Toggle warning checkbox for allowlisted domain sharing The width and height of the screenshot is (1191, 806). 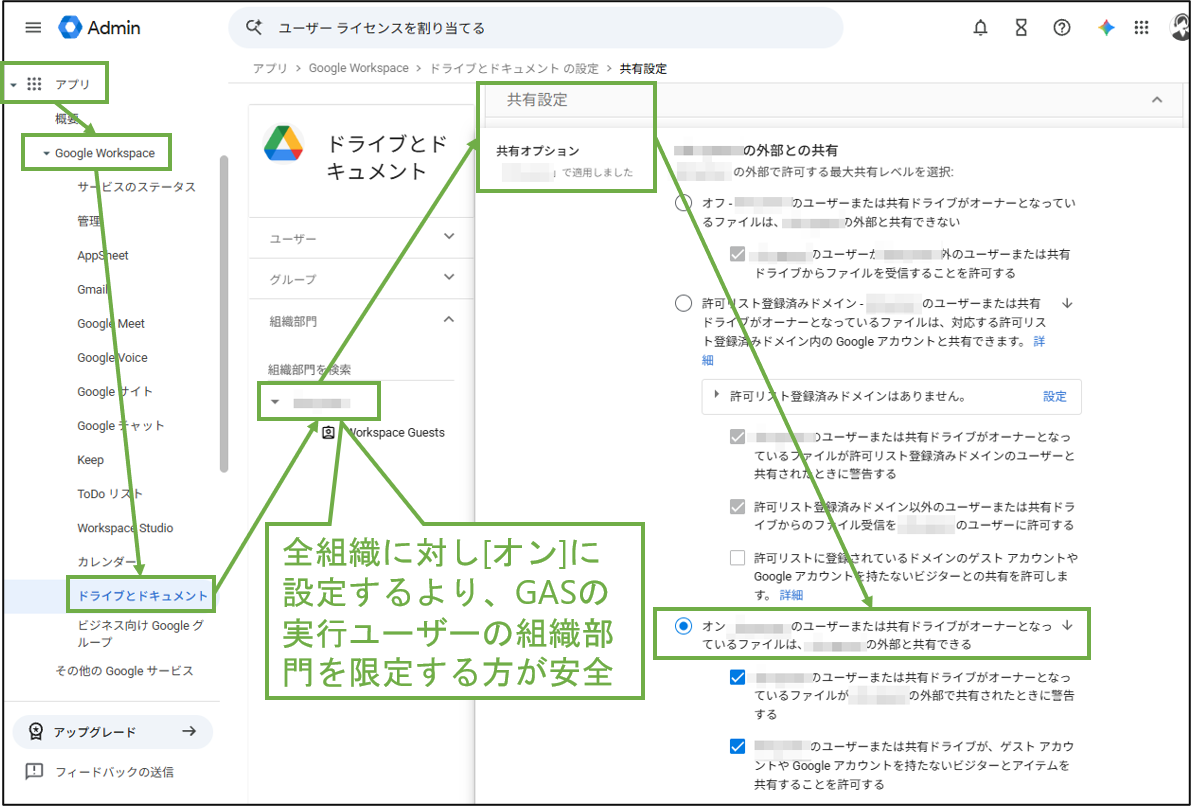point(737,437)
